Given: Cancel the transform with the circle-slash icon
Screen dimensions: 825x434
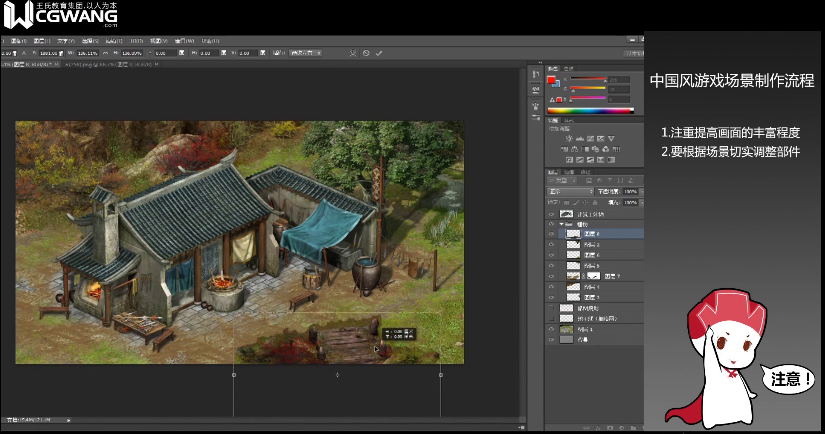Looking at the screenshot, I should click(366, 53).
